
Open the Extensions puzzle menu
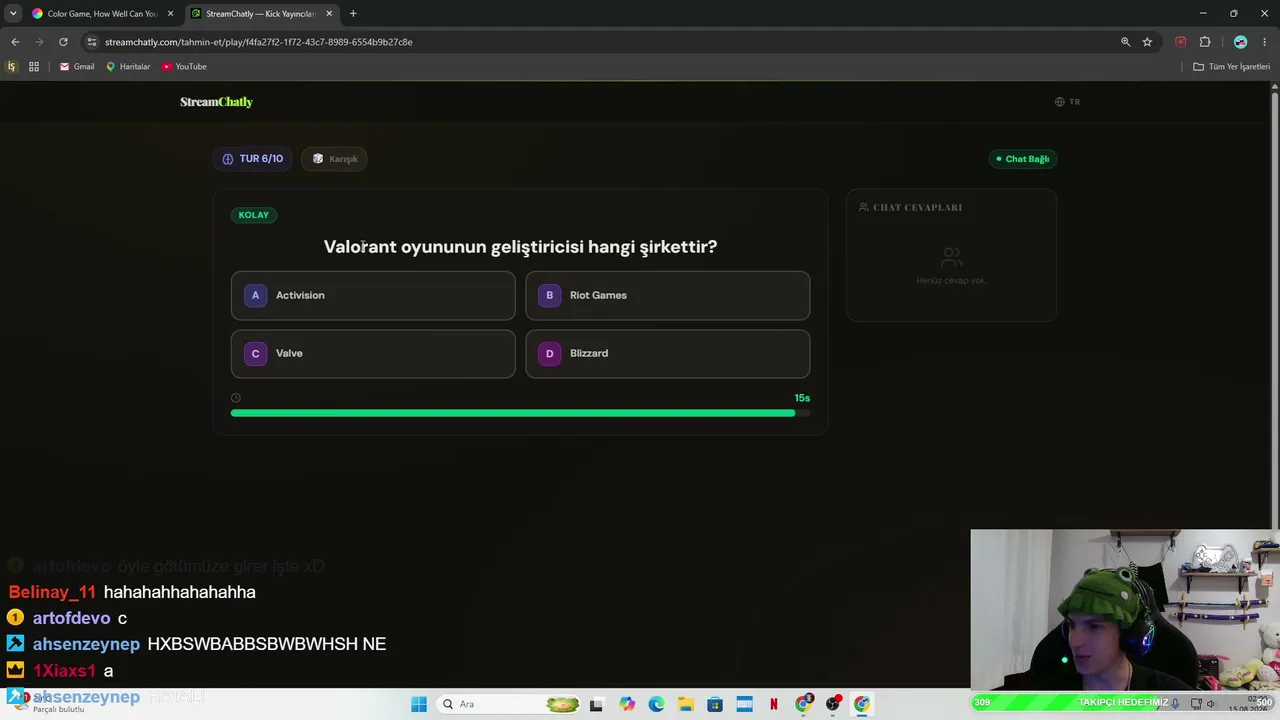pyautogui.click(x=1205, y=42)
